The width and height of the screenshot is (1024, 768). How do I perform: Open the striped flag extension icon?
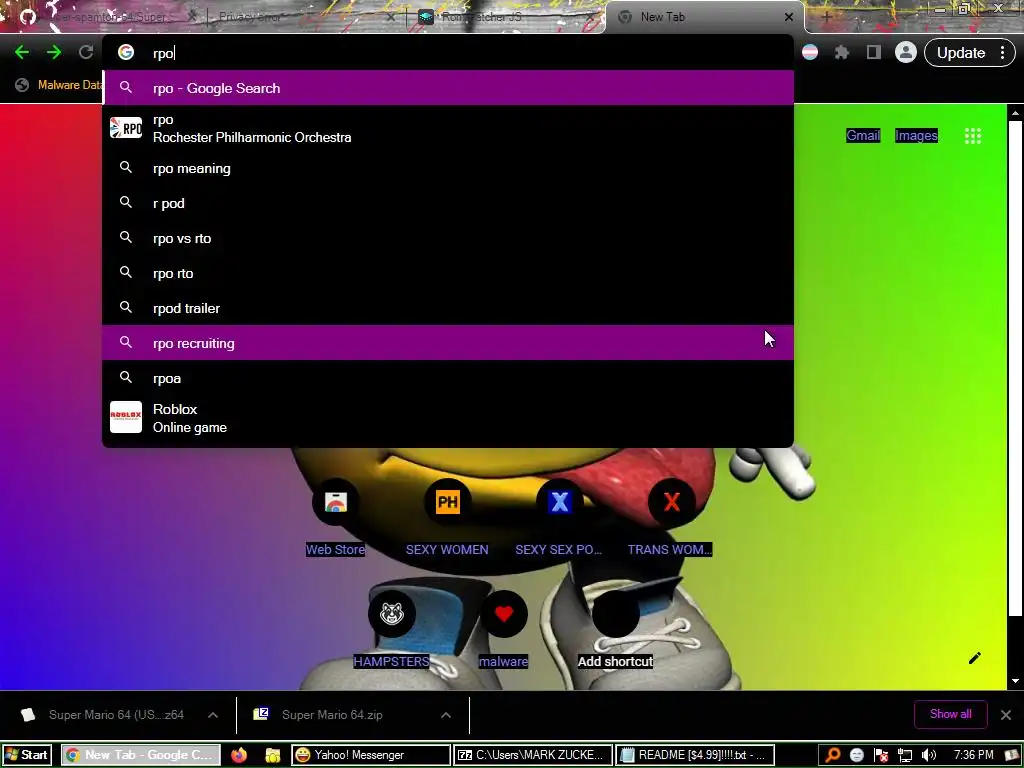point(810,52)
